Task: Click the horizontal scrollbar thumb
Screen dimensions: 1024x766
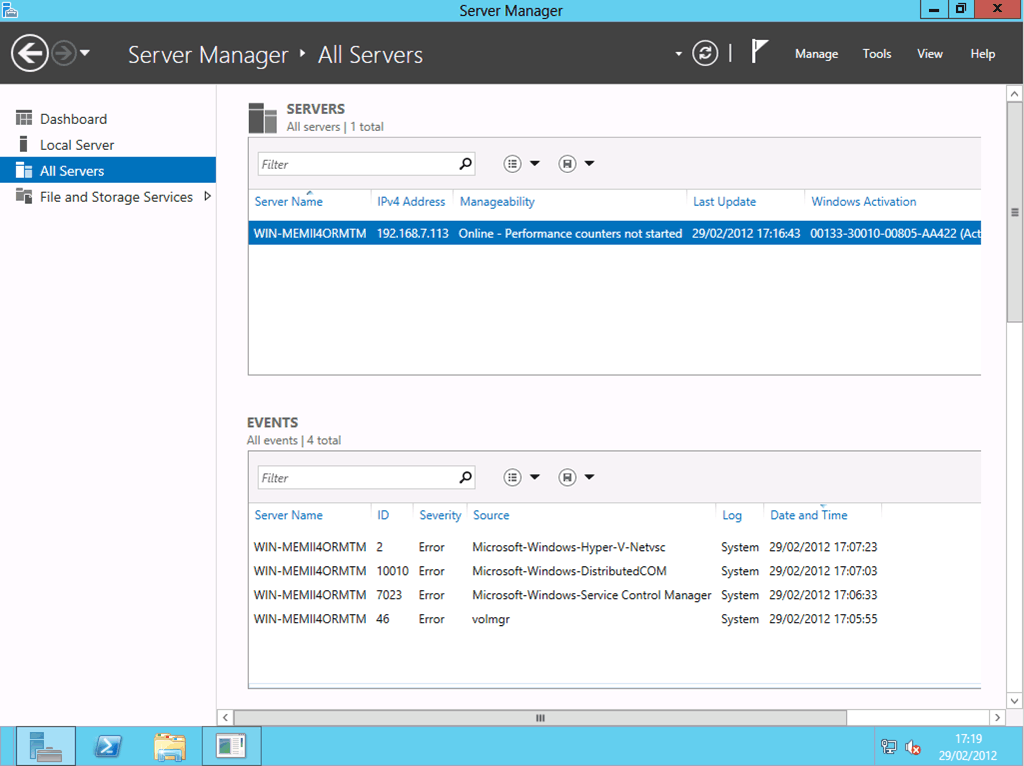Action: 540,718
